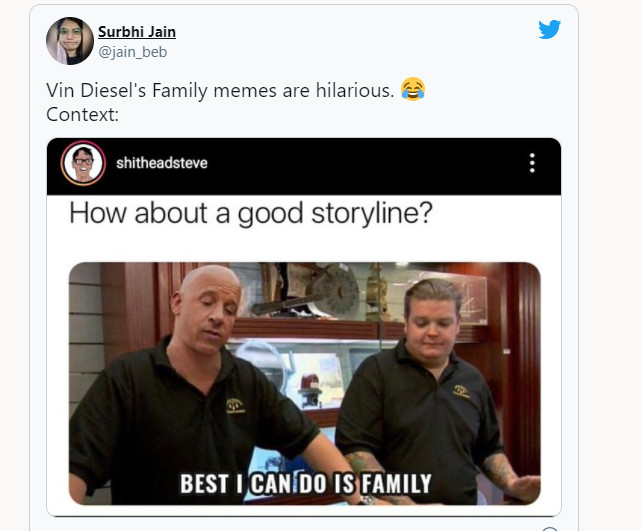Open Surbhi Jain's profile picture

(70, 41)
